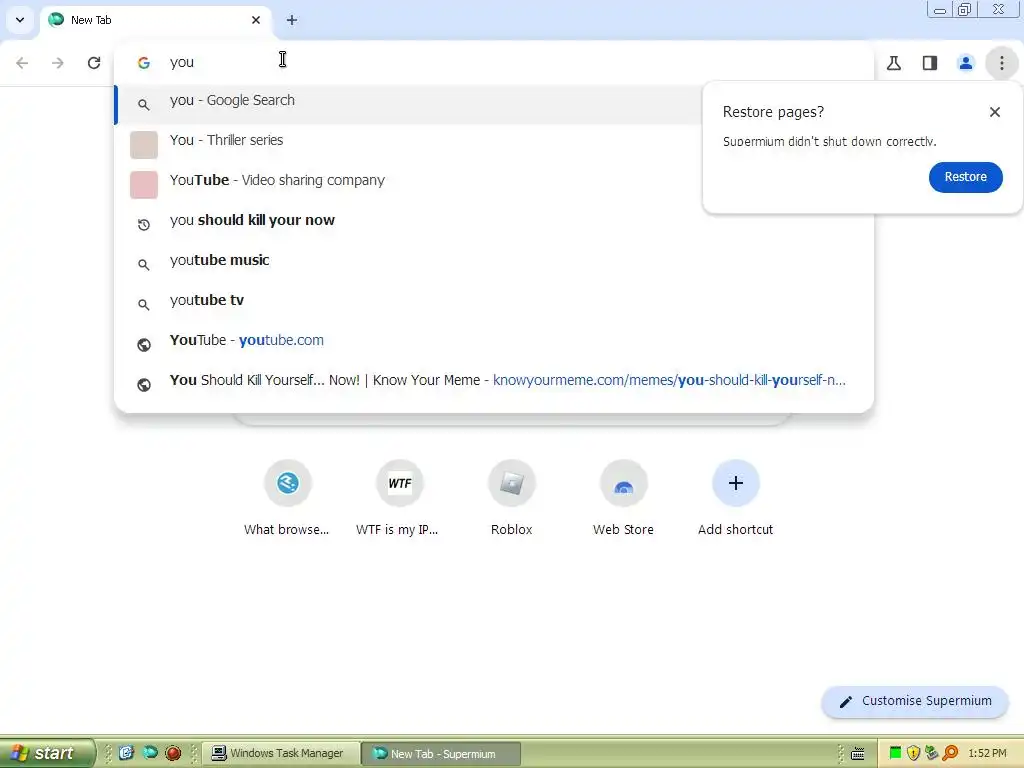Open the three-dot browser menu

(1002, 63)
